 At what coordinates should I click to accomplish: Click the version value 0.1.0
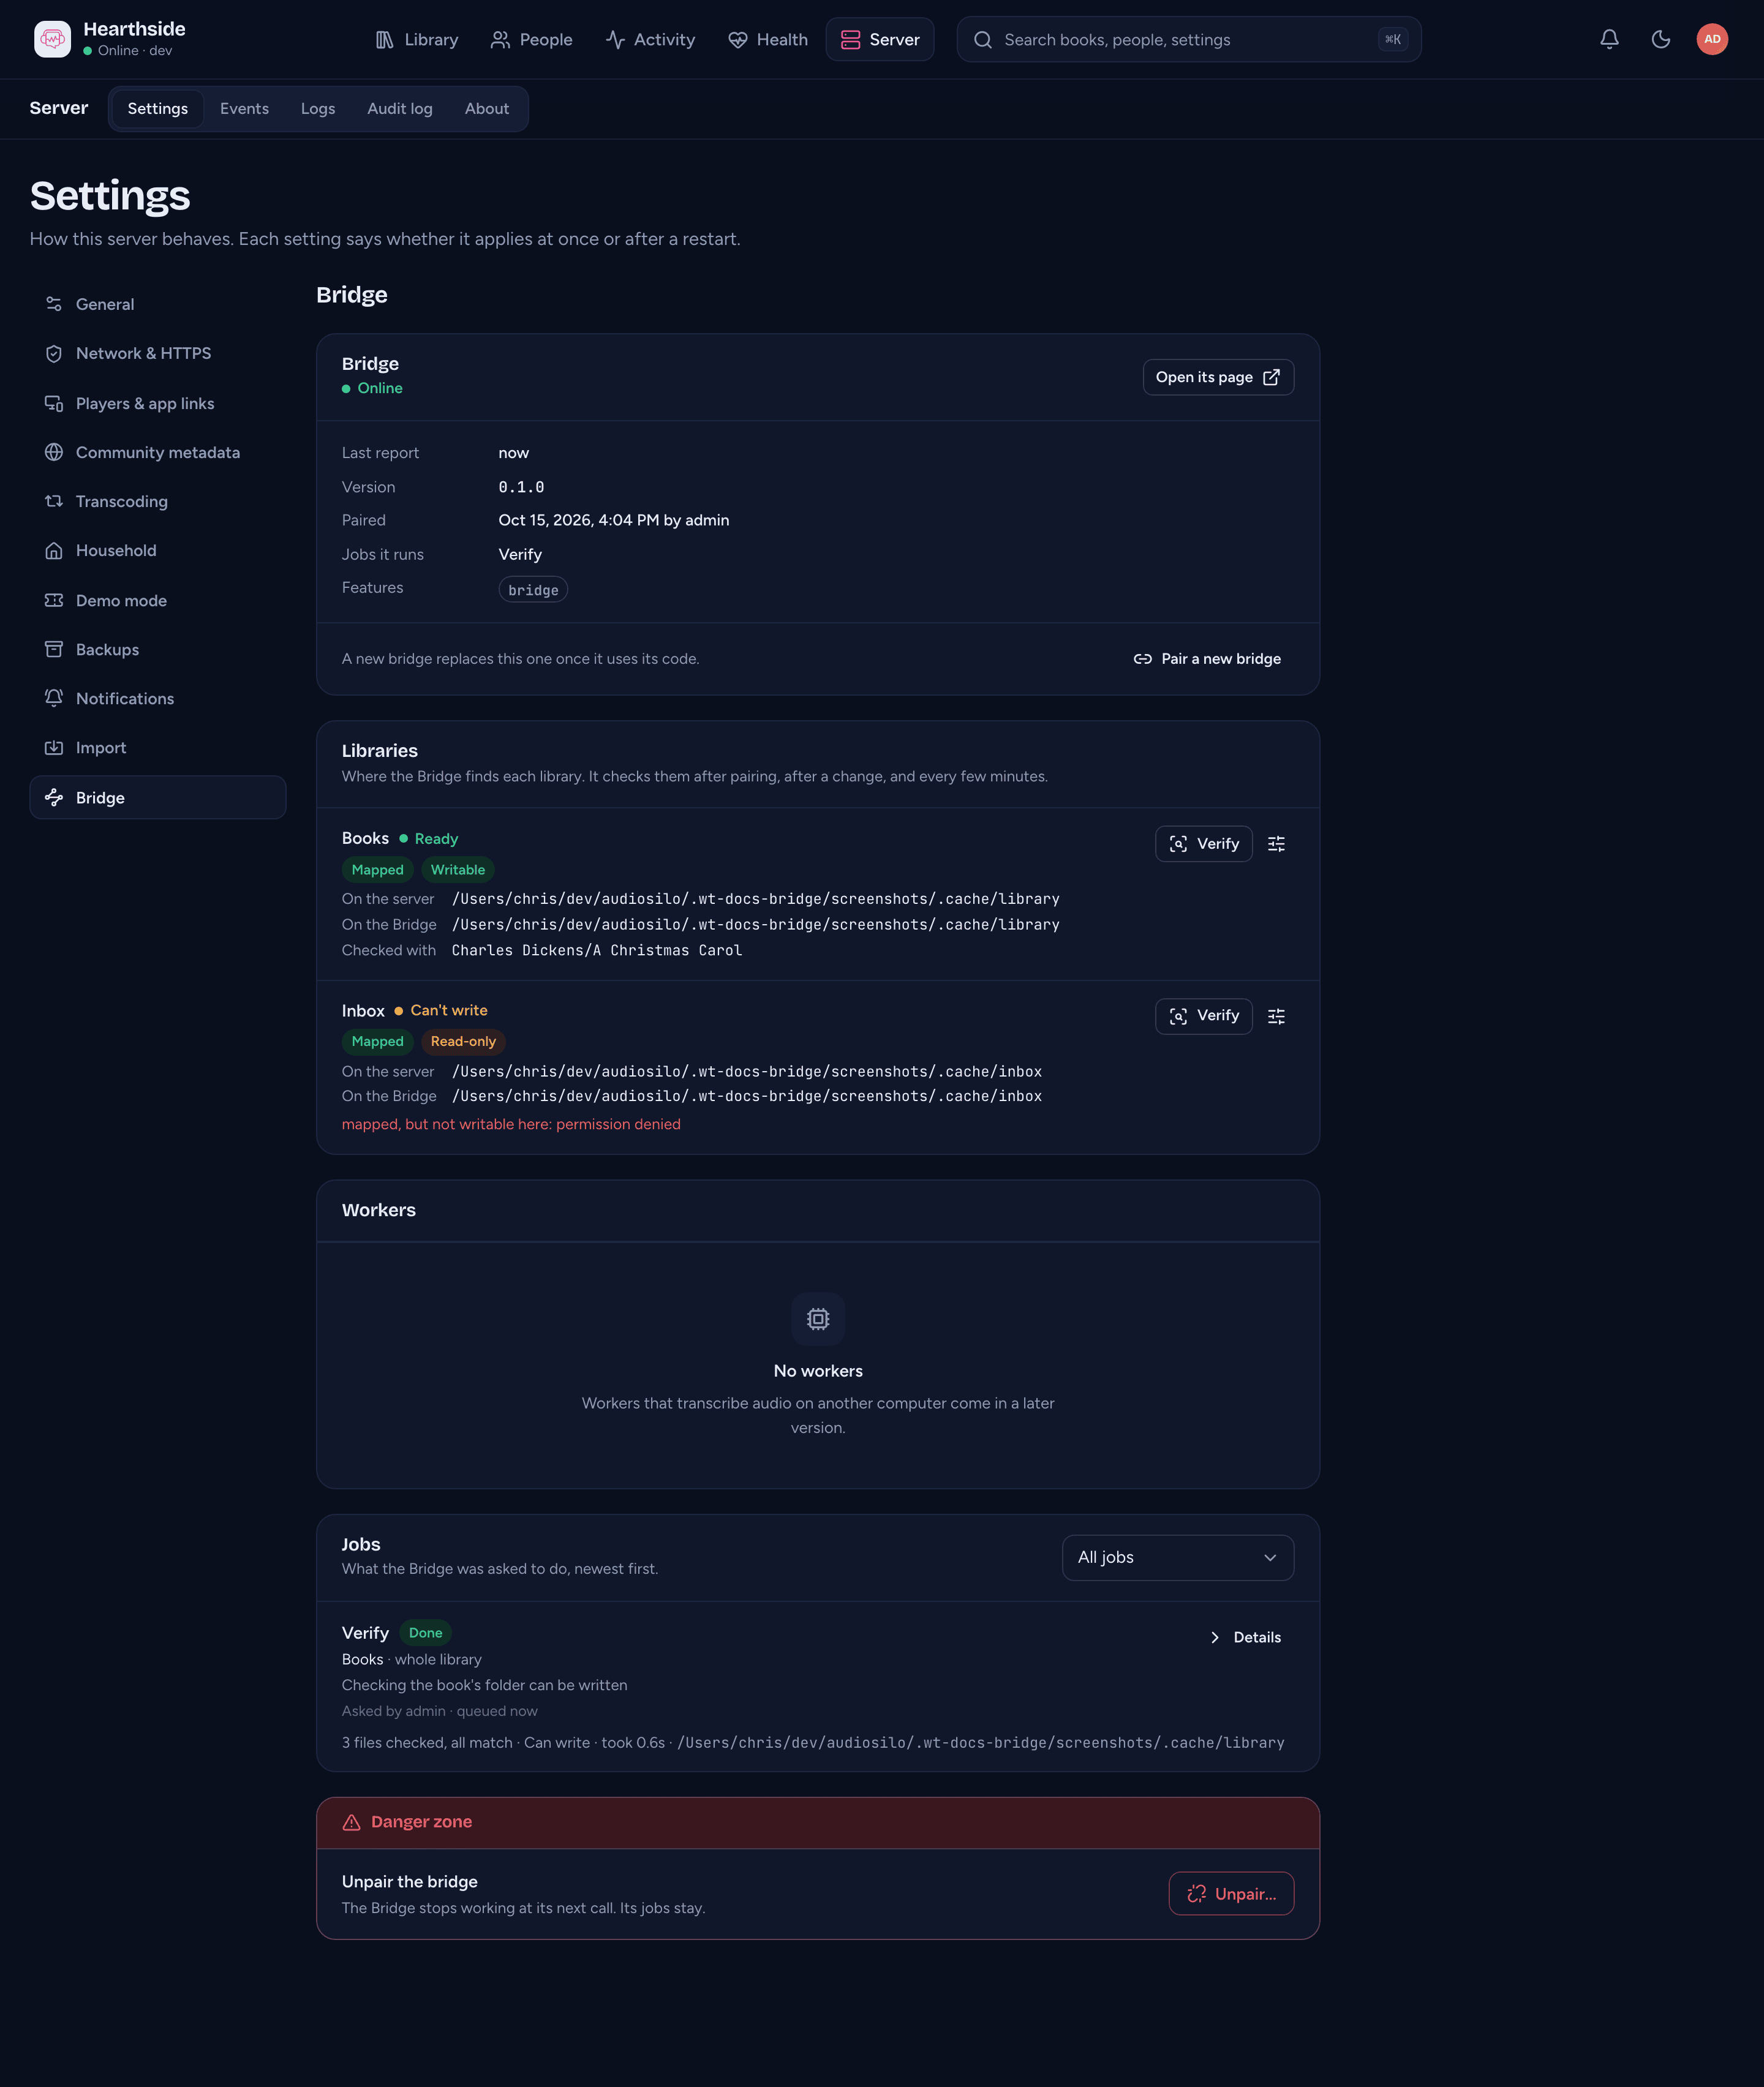521,487
